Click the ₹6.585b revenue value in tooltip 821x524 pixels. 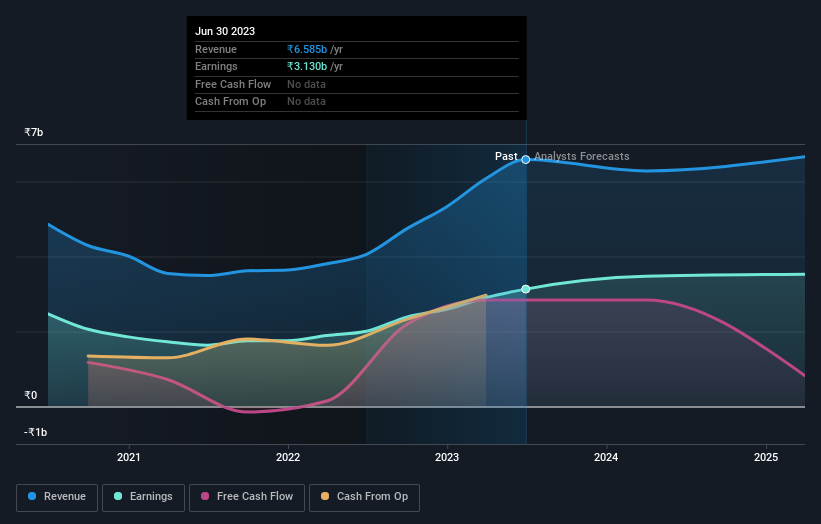[307, 49]
